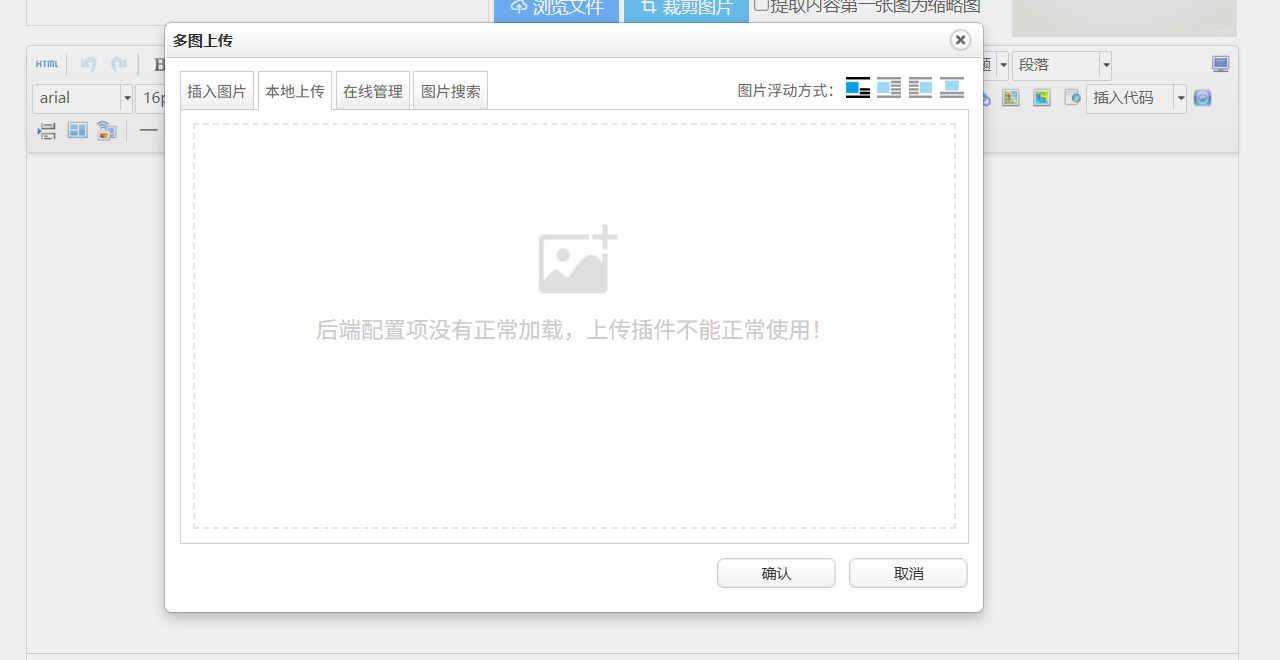1280x660 pixels.
Task: Click the page break icon in editor toolbar
Action: pyautogui.click(x=47, y=131)
